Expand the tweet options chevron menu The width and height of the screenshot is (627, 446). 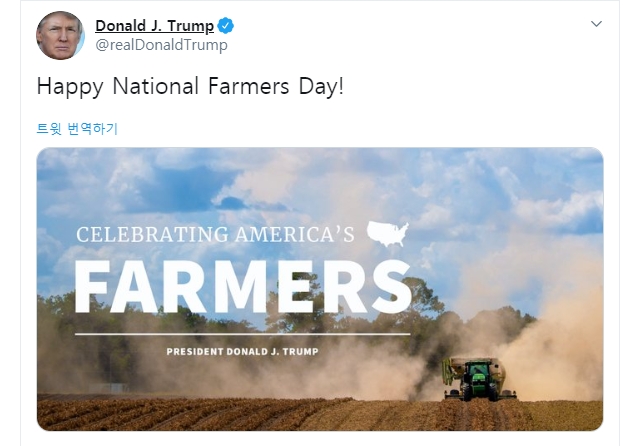click(x=597, y=24)
